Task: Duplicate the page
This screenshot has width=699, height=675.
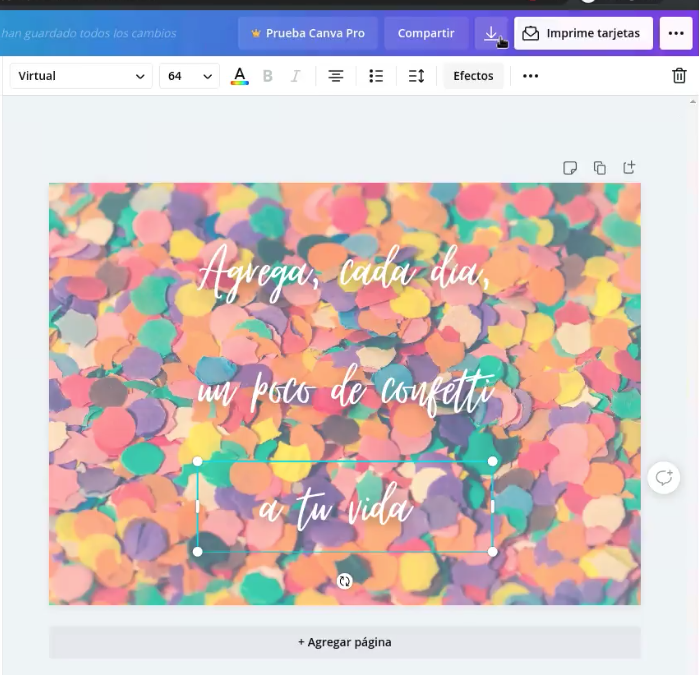Action: pos(600,168)
